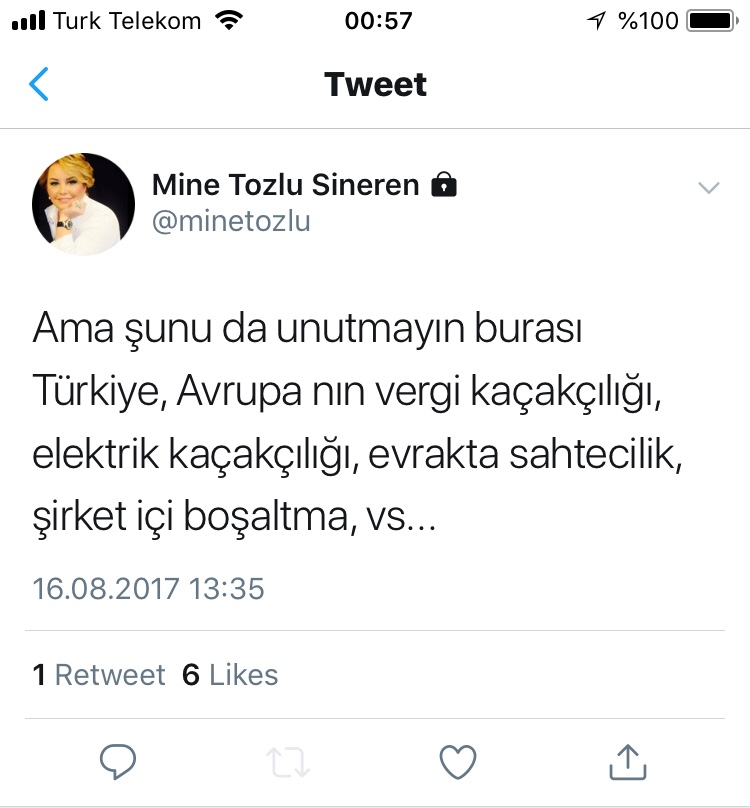View the 1 Retweet list
Viewport: 750px width, 808px height.
tap(99, 675)
